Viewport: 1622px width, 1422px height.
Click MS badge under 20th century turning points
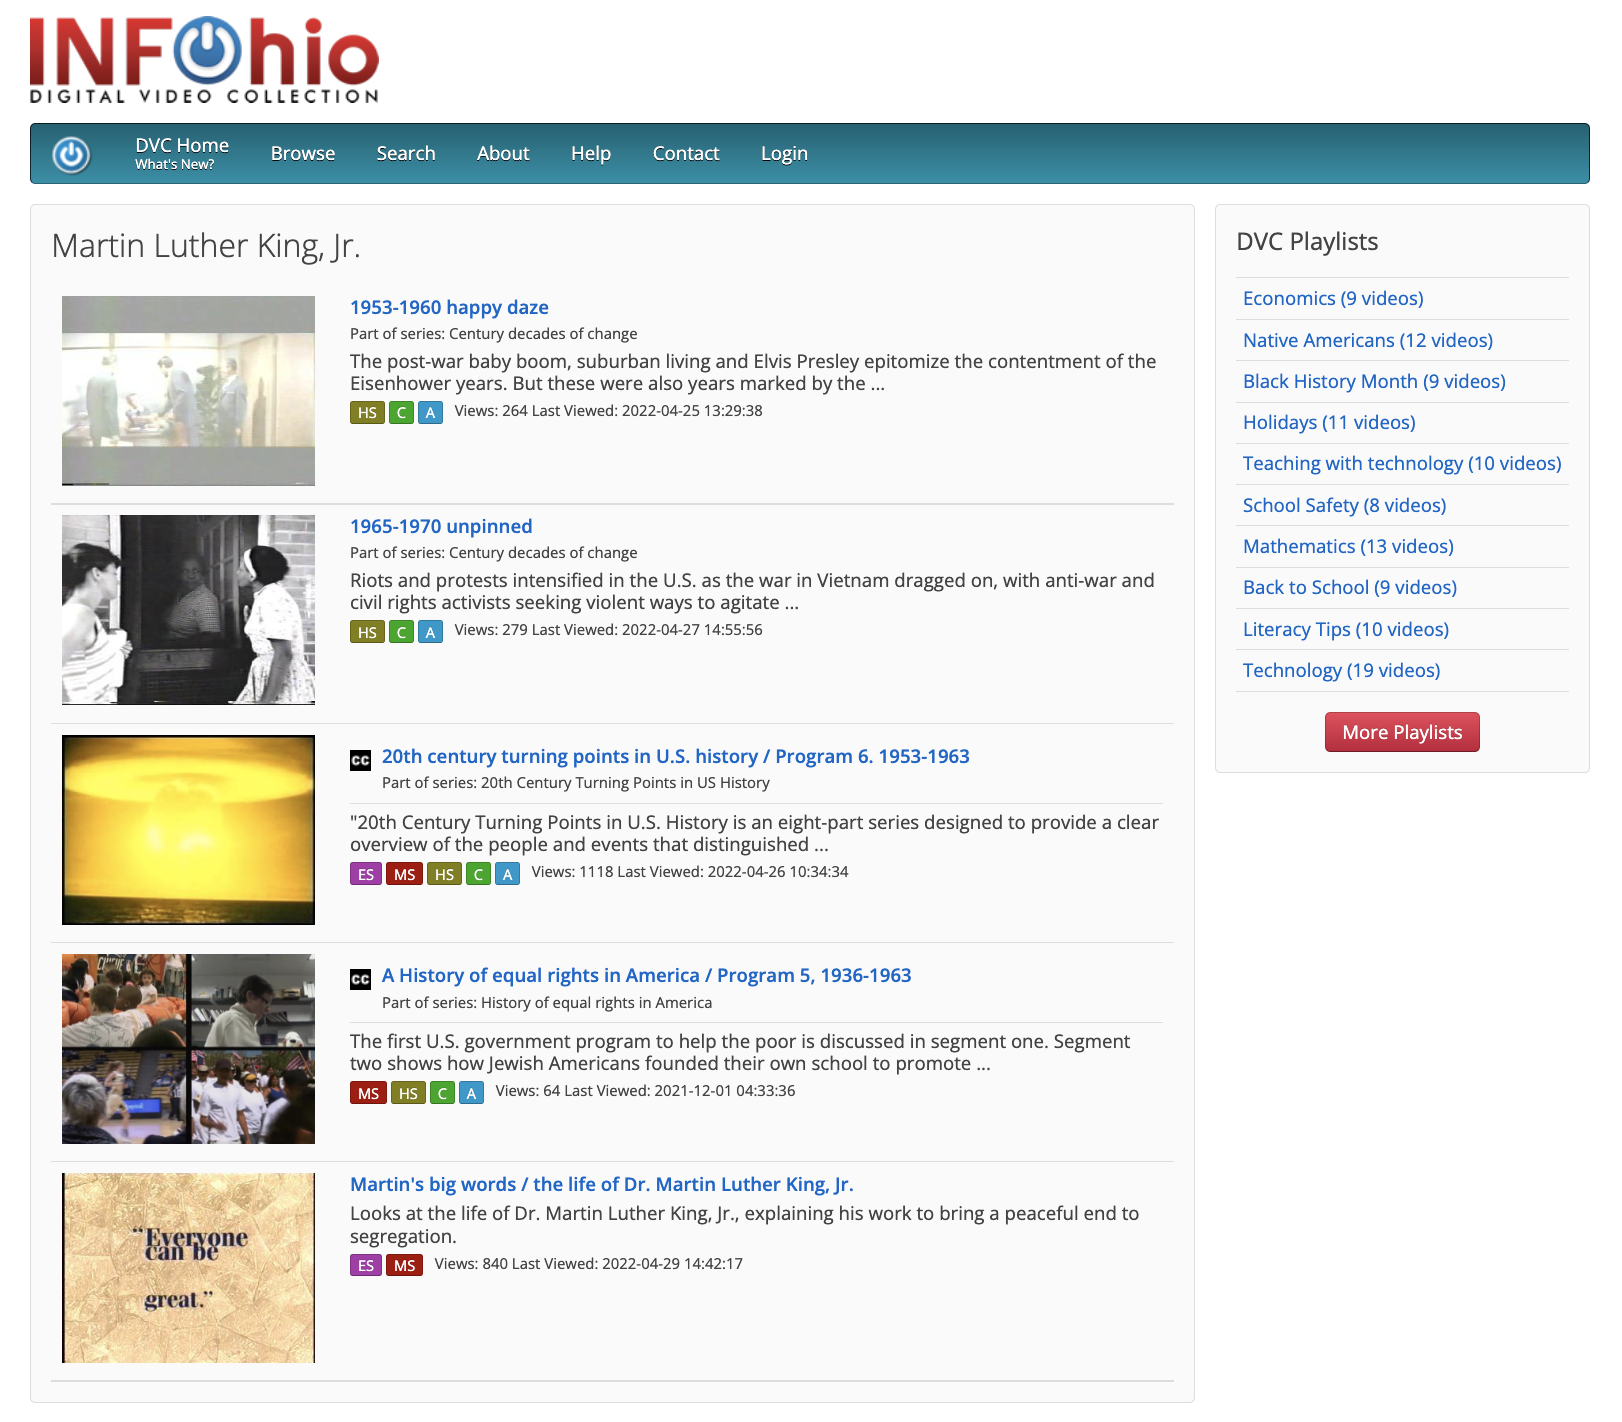[404, 874]
